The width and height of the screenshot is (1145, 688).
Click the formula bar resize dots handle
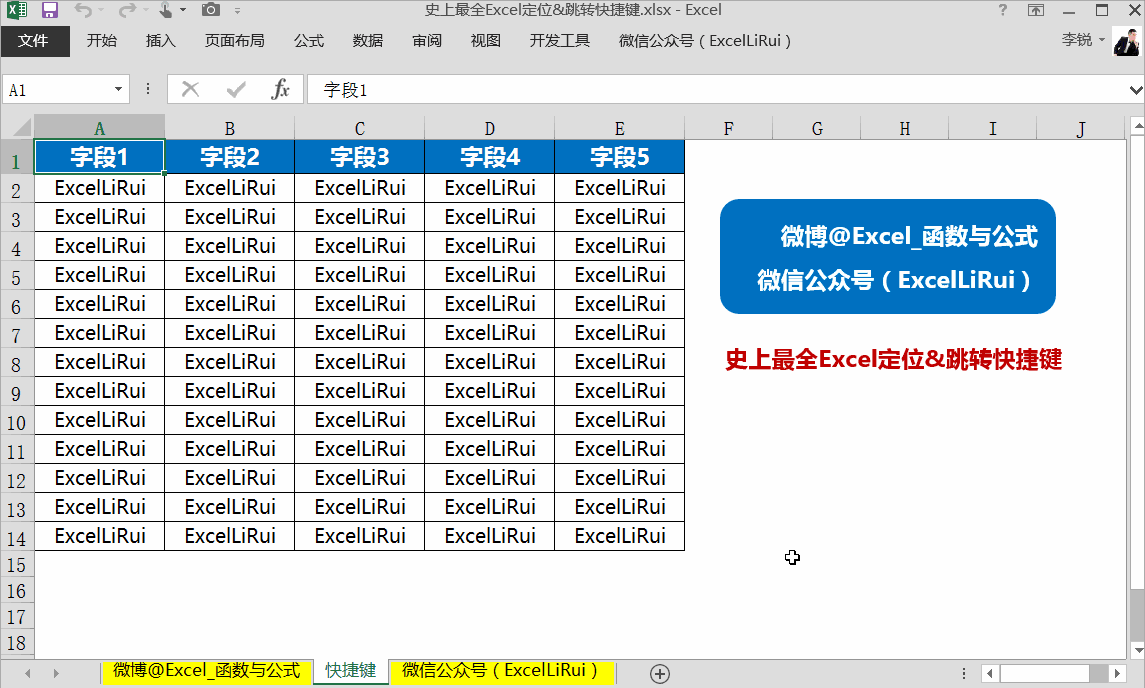pyautogui.click(x=148, y=89)
